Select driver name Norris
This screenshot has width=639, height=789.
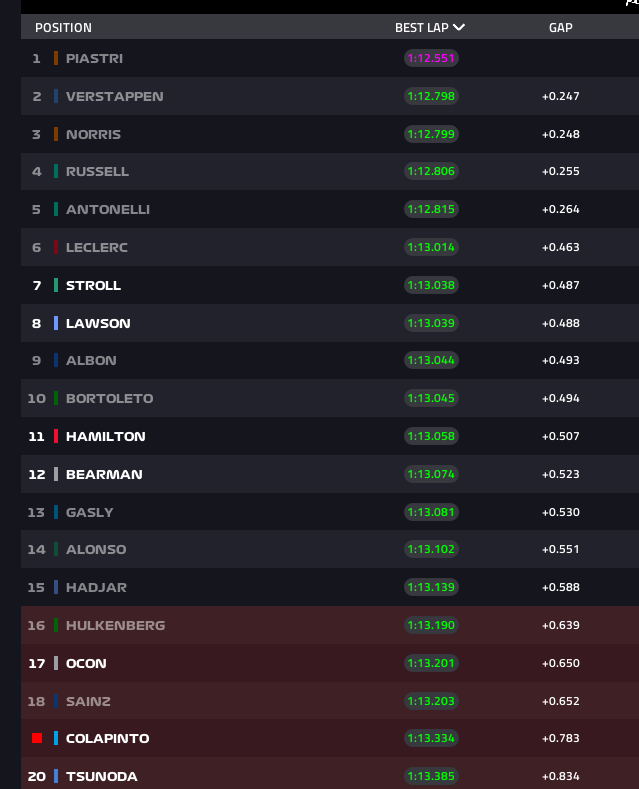coord(91,134)
